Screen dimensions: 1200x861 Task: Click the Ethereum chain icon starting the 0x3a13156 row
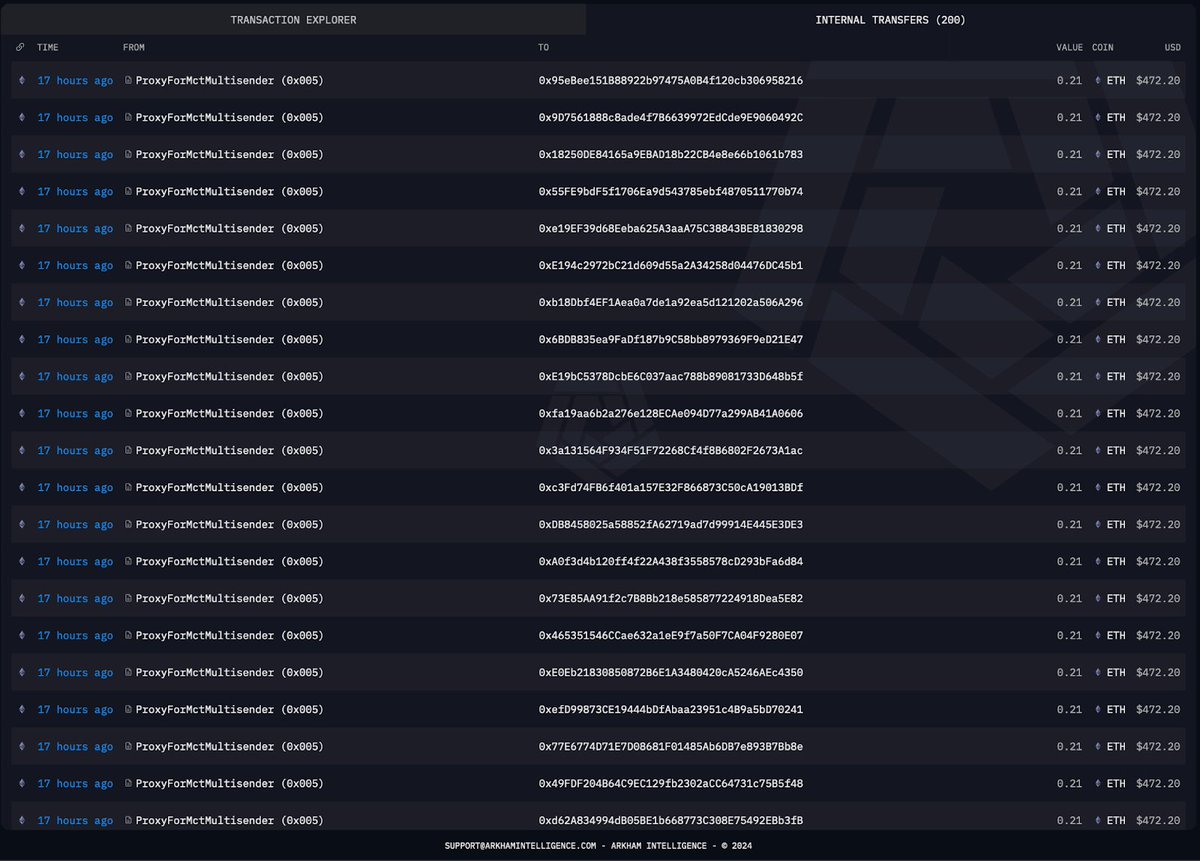click(22, 451)
